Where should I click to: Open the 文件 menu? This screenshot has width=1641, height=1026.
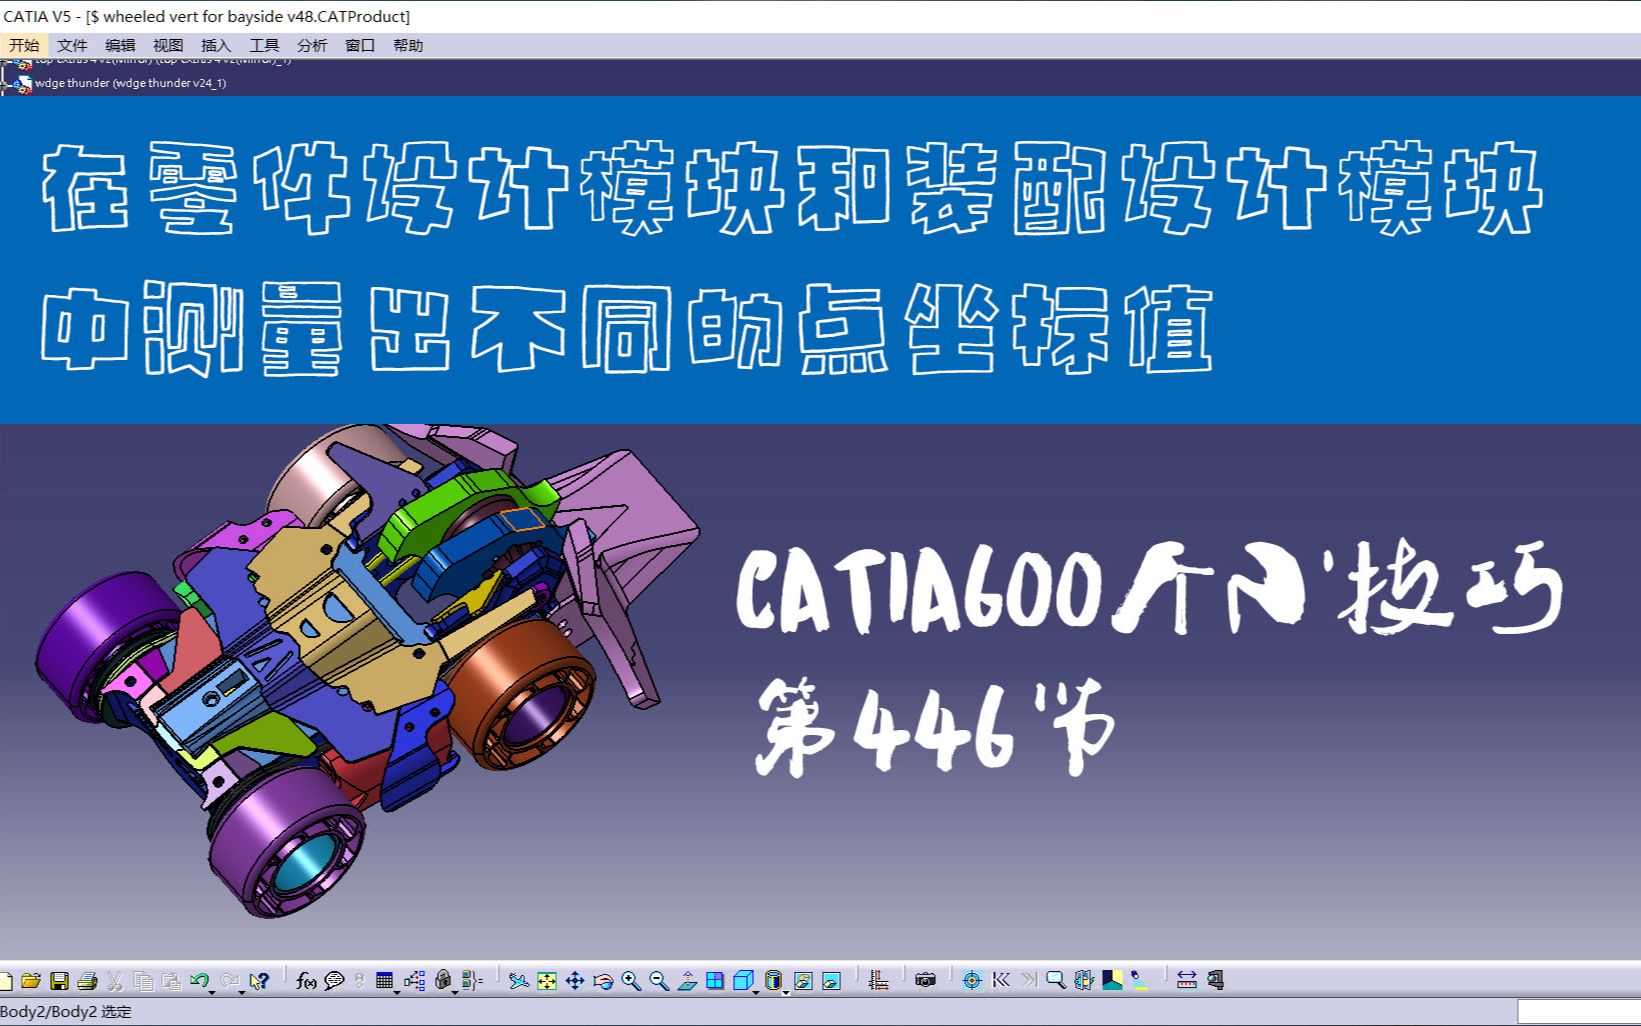click(x=72, y=45)
